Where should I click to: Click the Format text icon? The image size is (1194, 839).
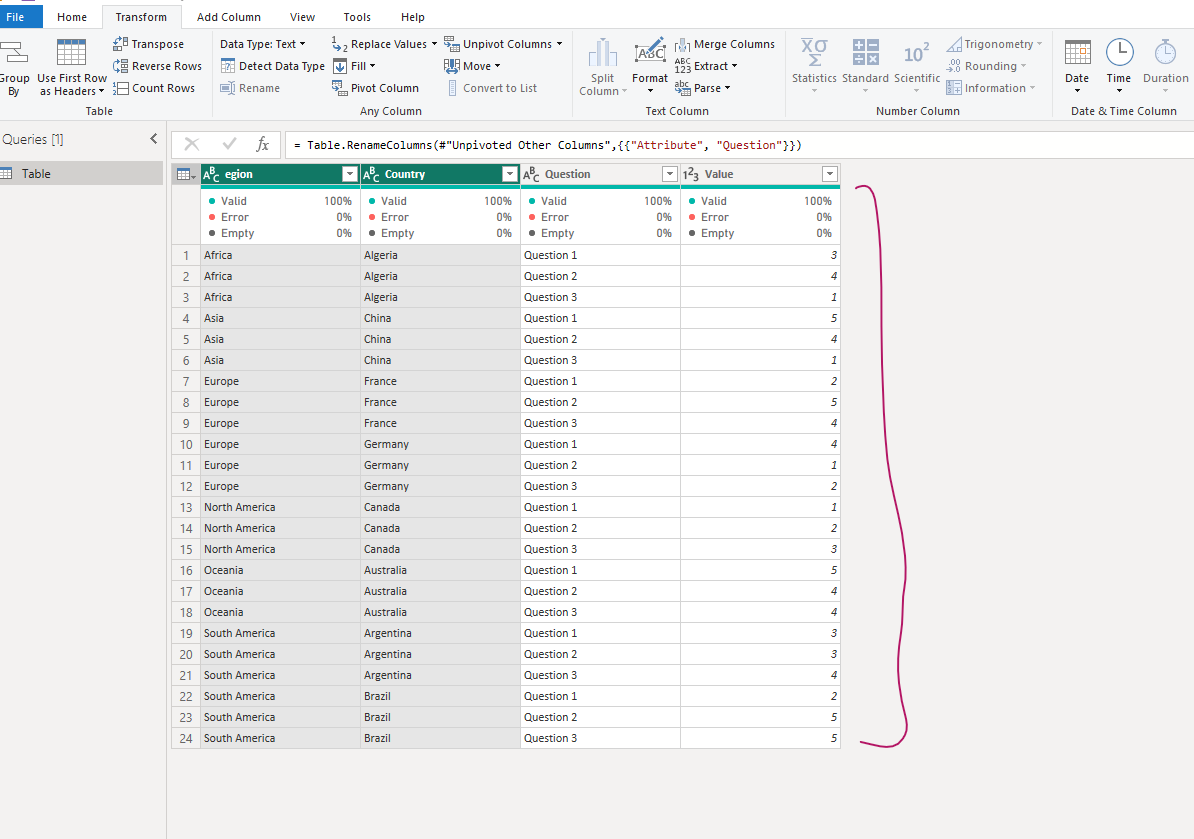[x=650, y=52]
